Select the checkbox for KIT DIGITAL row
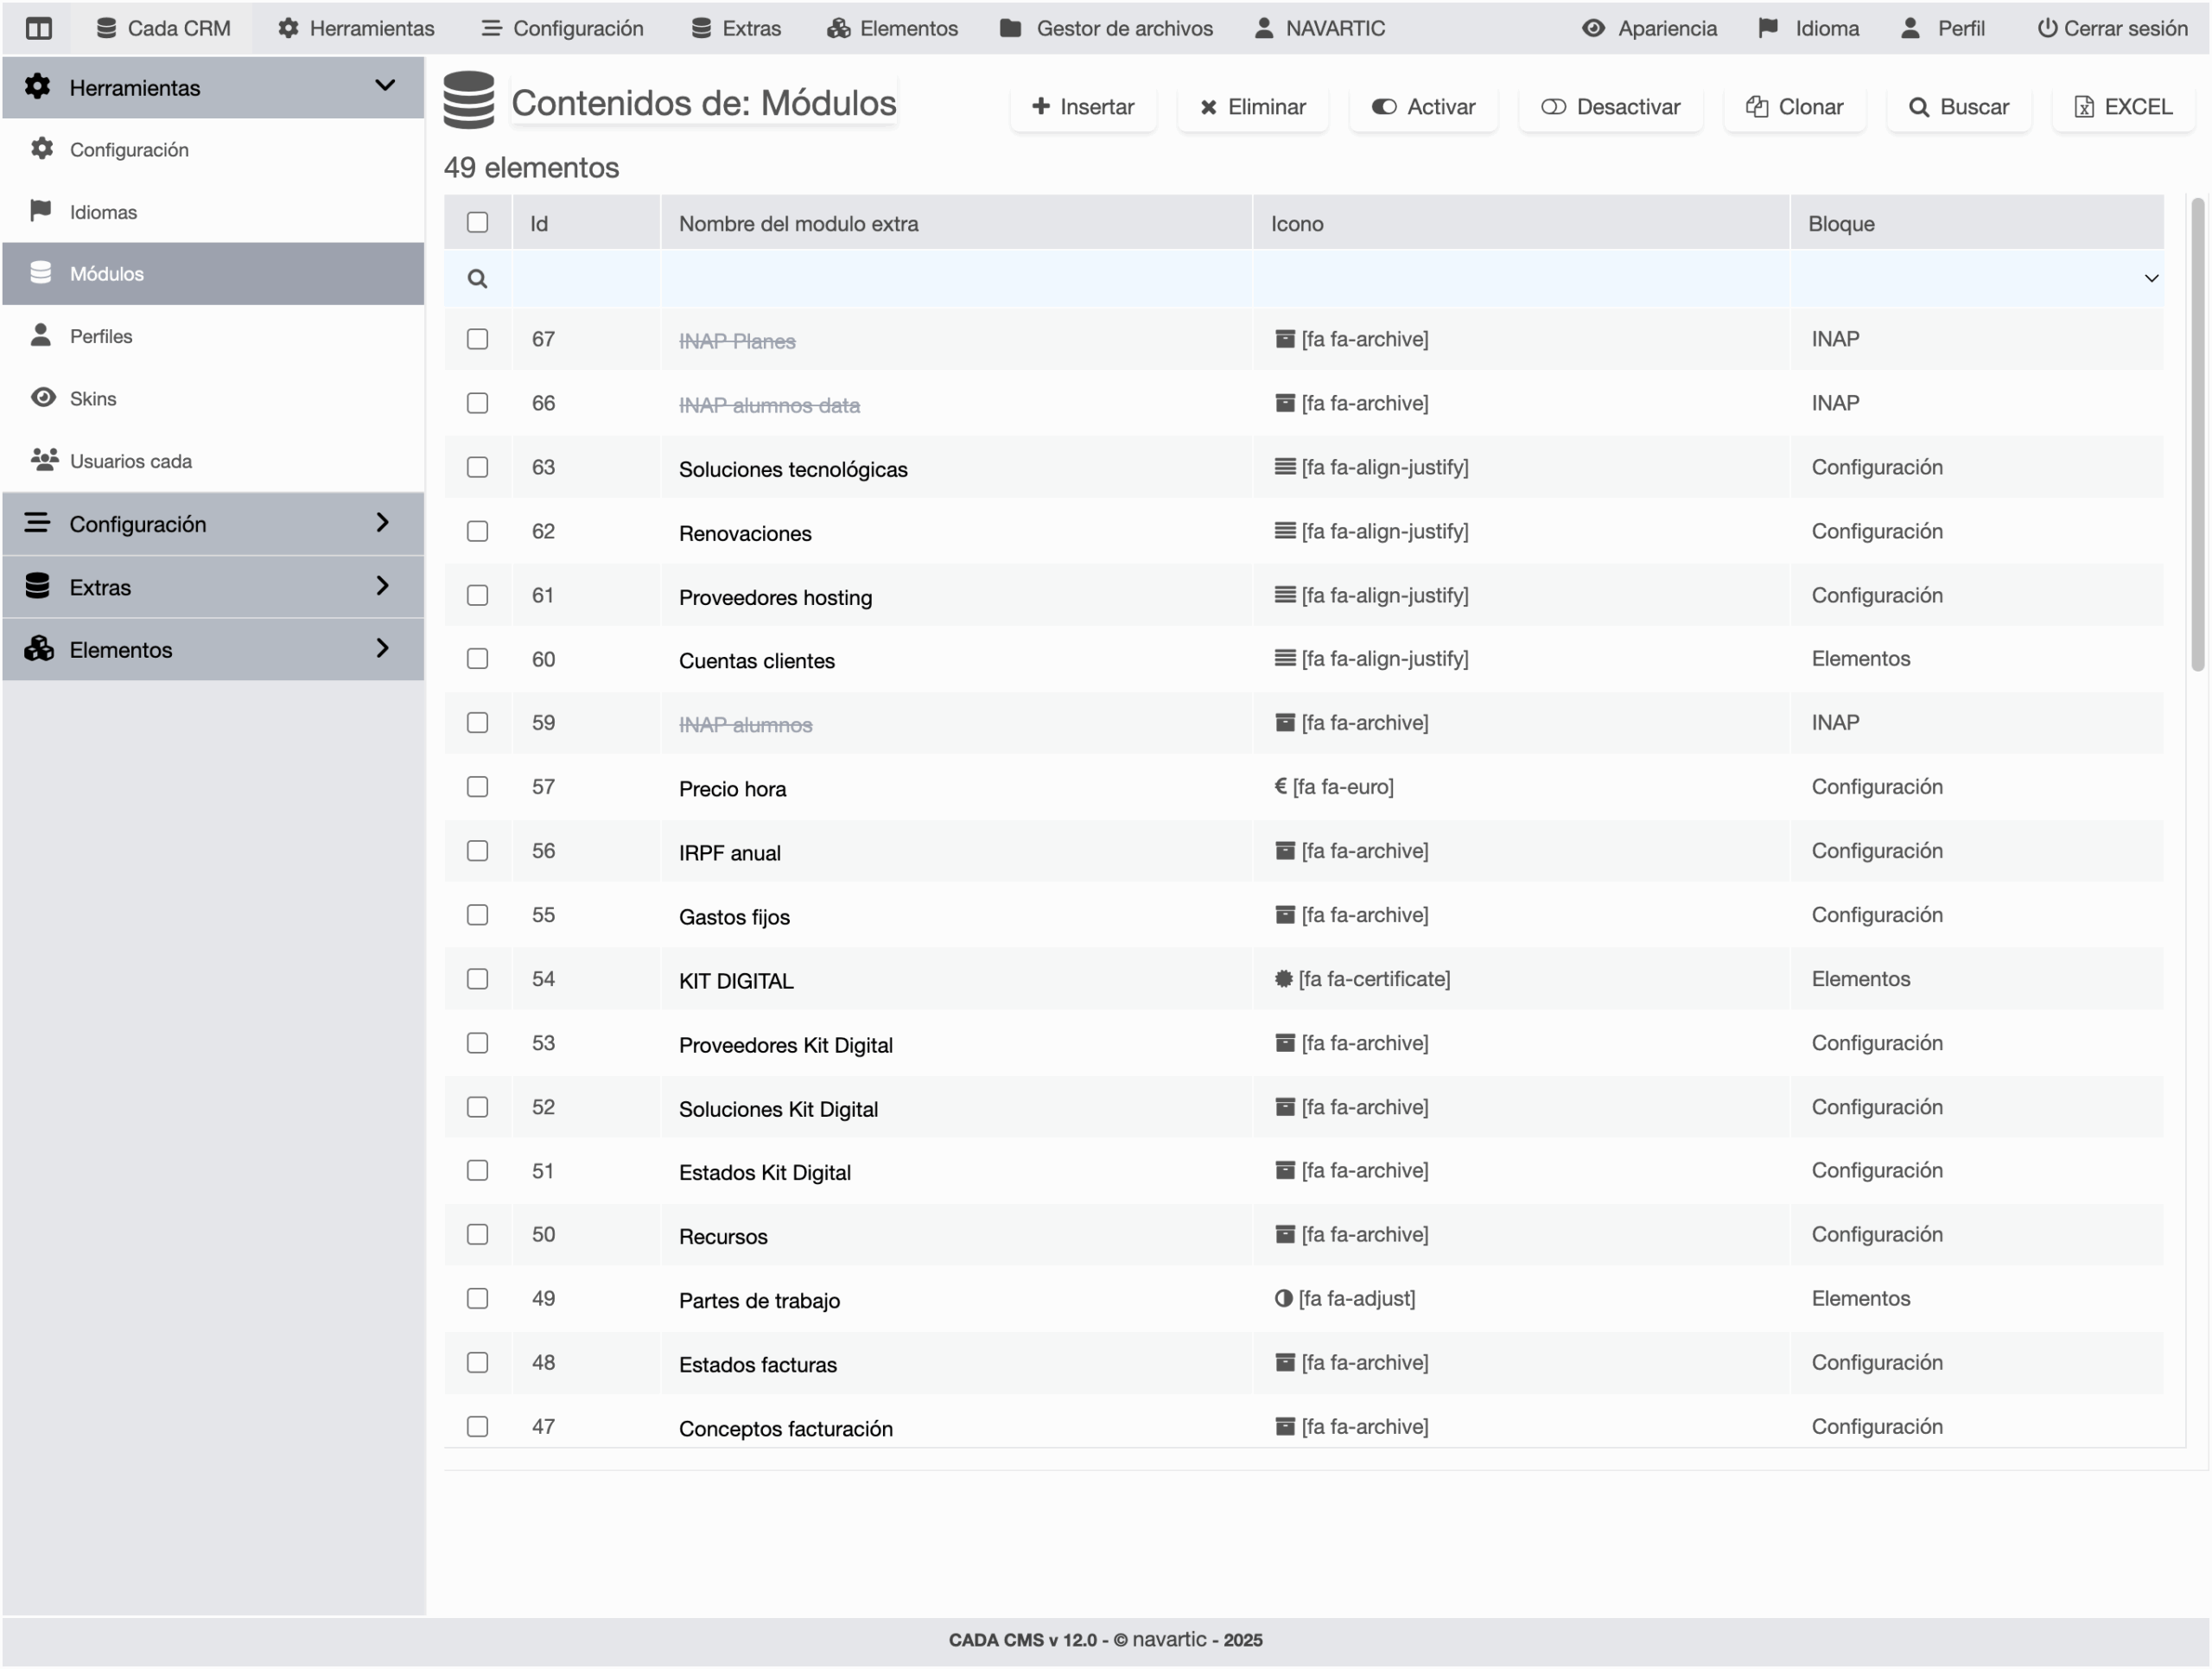The height and width of the screenshot is (1669, 2212). click(477, 979)
